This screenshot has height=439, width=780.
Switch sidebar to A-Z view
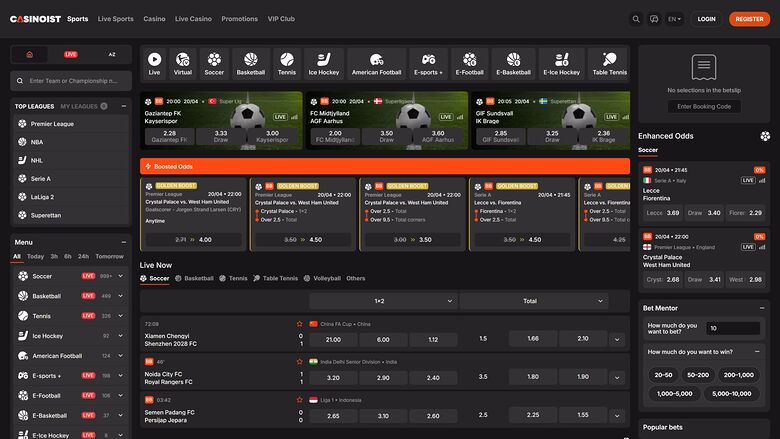(x=112, y=54)
